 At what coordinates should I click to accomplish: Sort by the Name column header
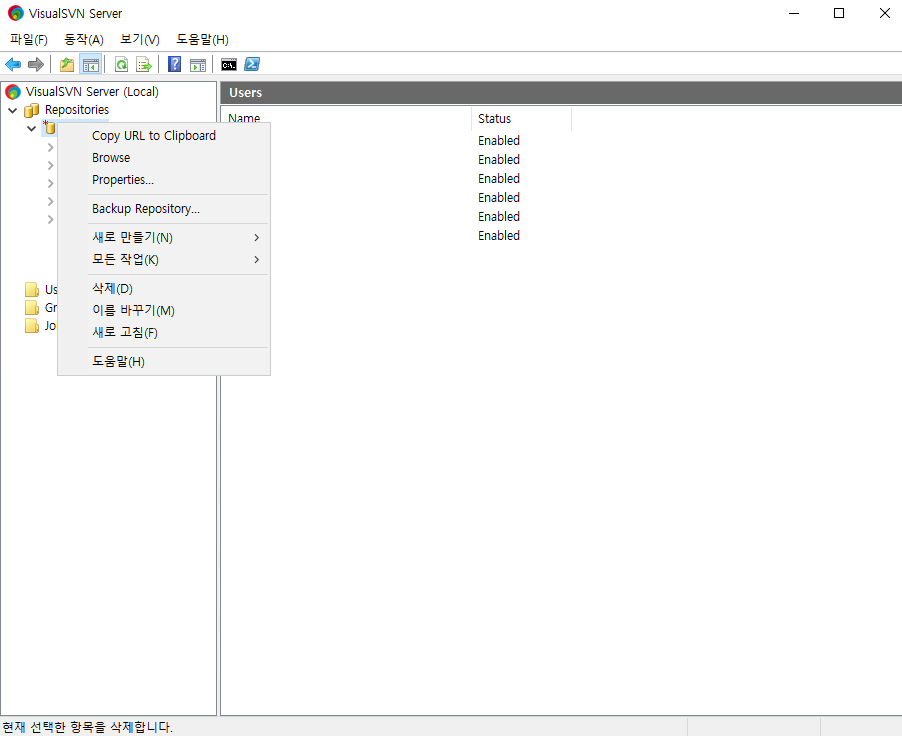coord(346,119)
